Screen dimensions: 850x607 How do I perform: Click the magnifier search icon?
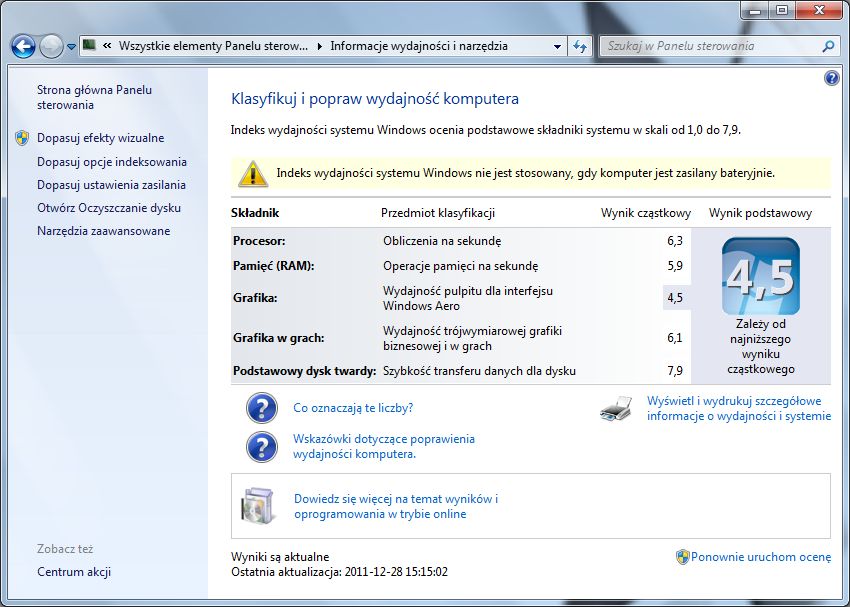coord(828,47)
